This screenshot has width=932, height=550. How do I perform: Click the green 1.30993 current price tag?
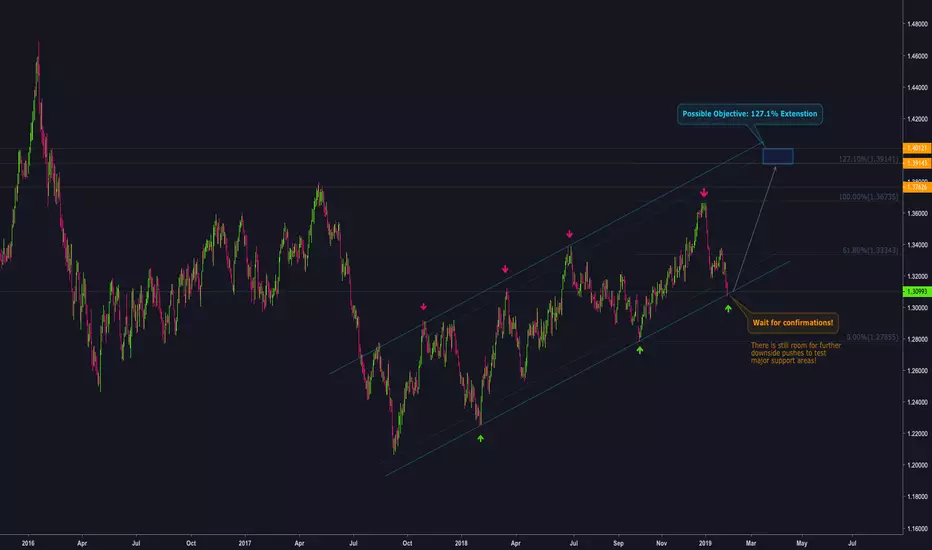click(x=915, y=291)
